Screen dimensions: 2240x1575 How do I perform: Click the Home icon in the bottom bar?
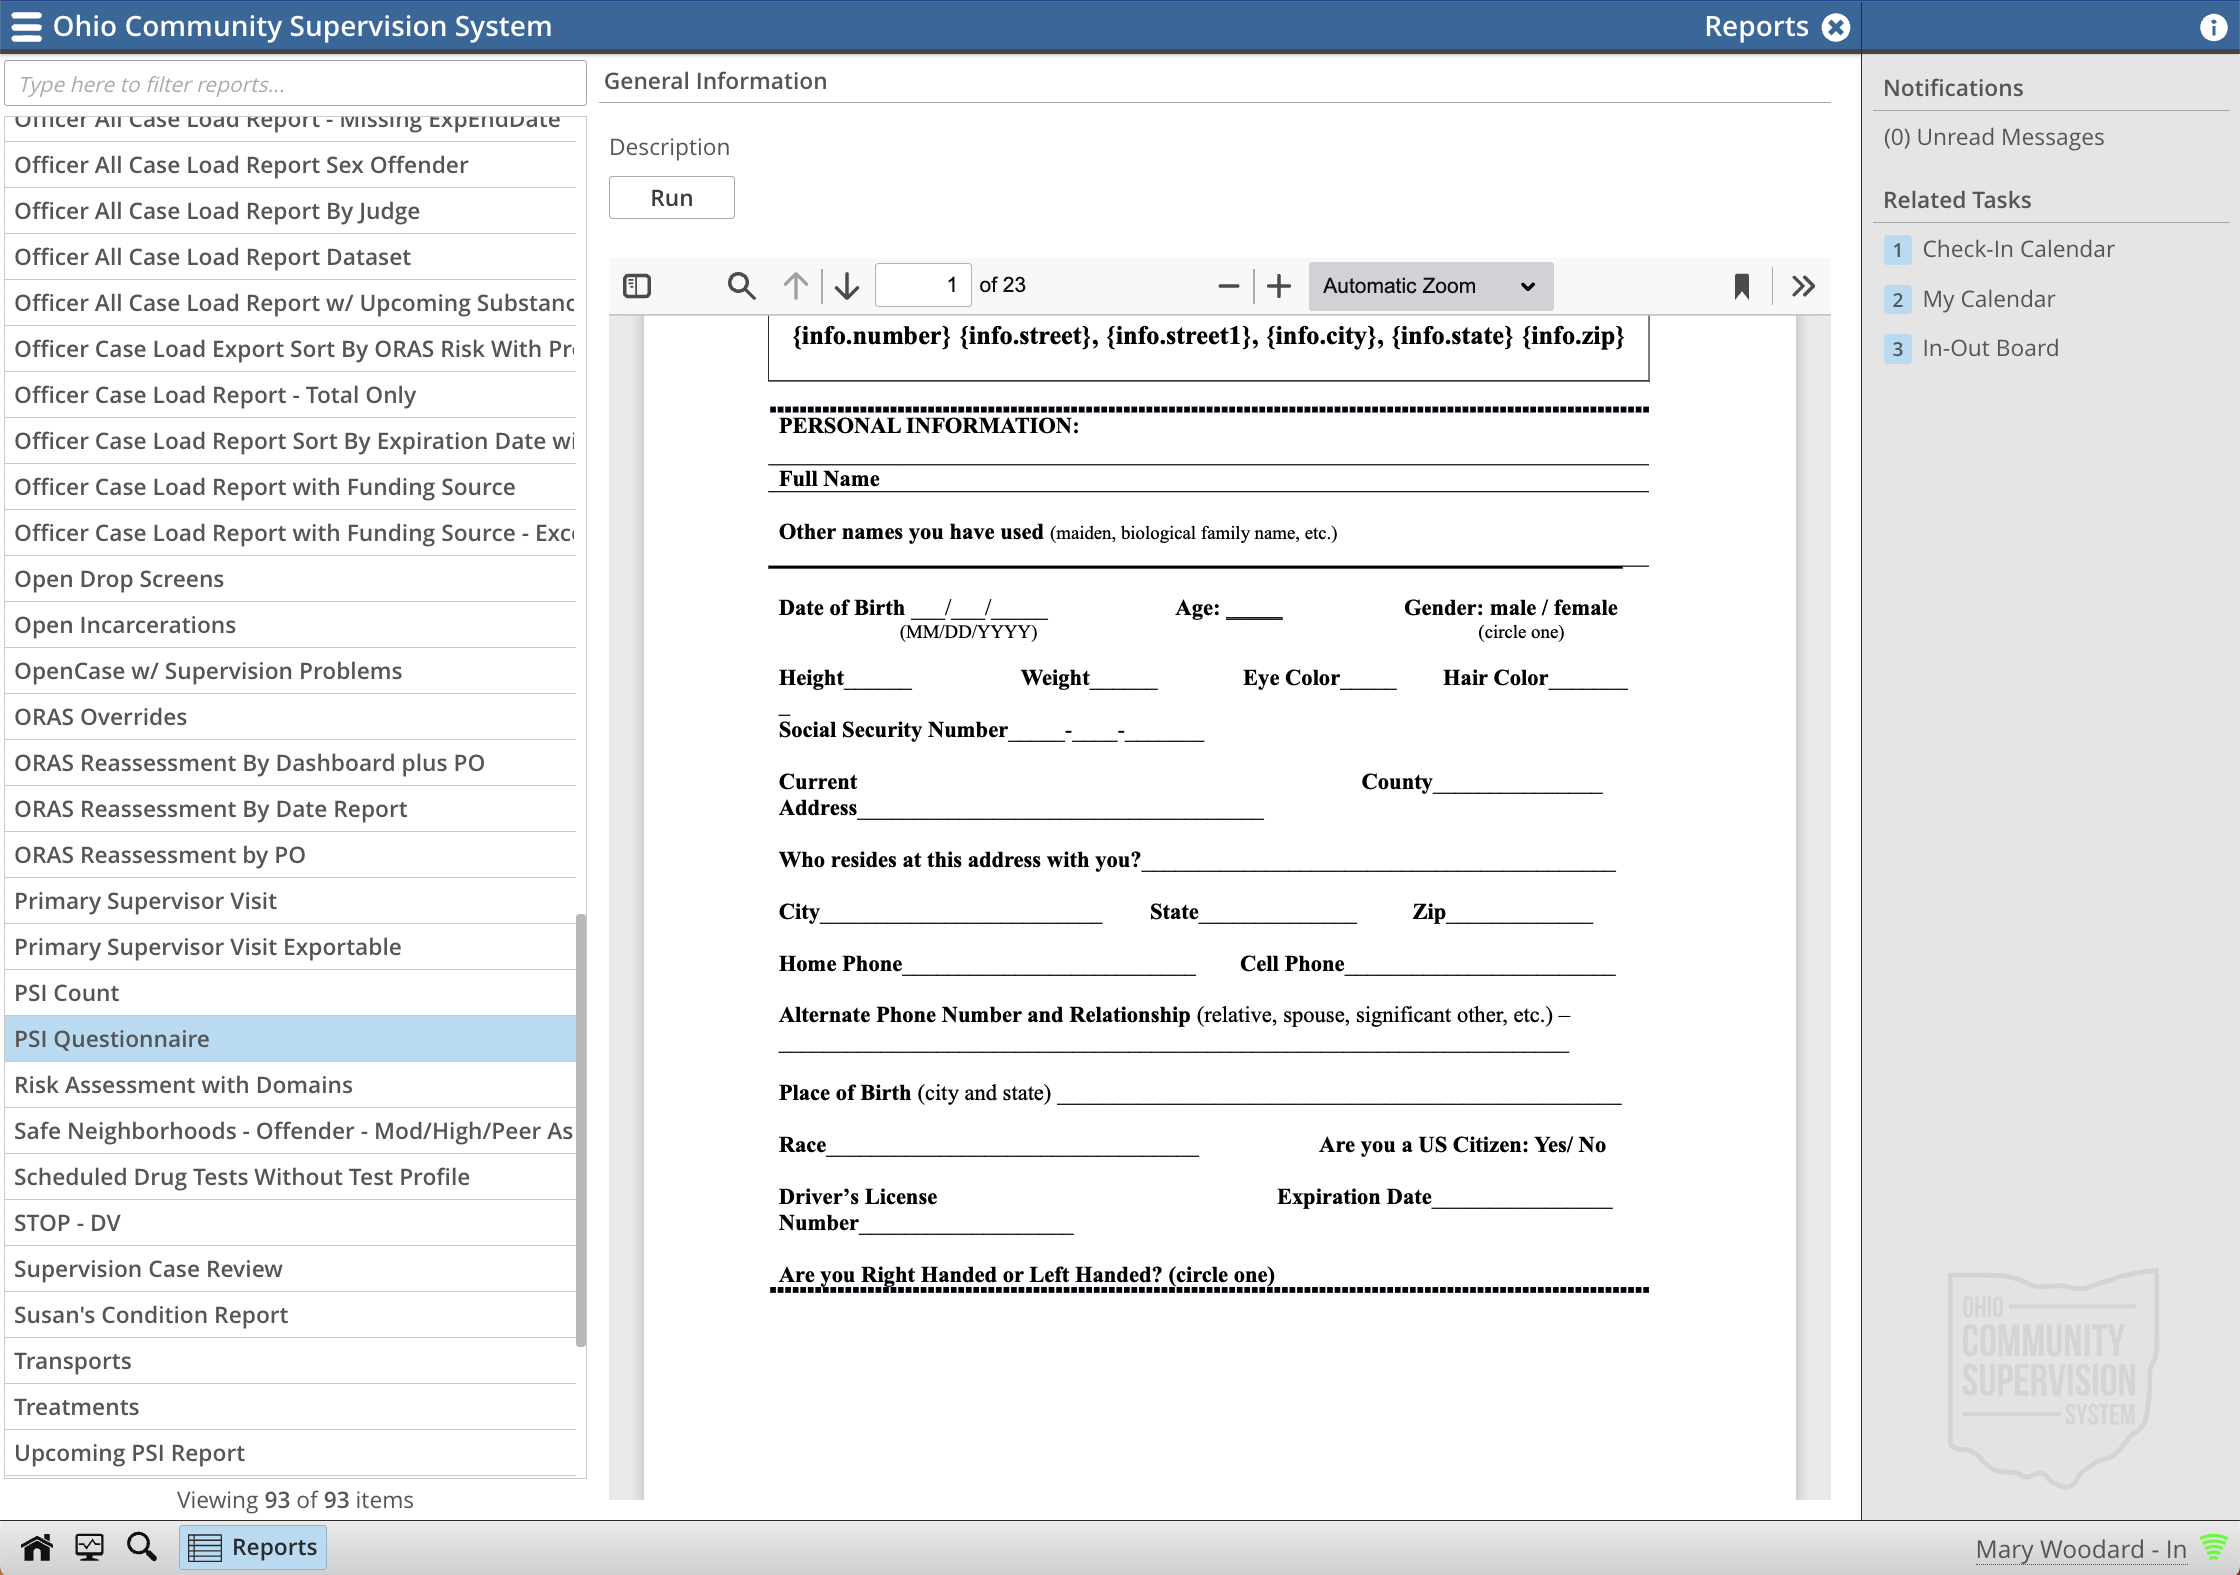tap(36, 1546)
